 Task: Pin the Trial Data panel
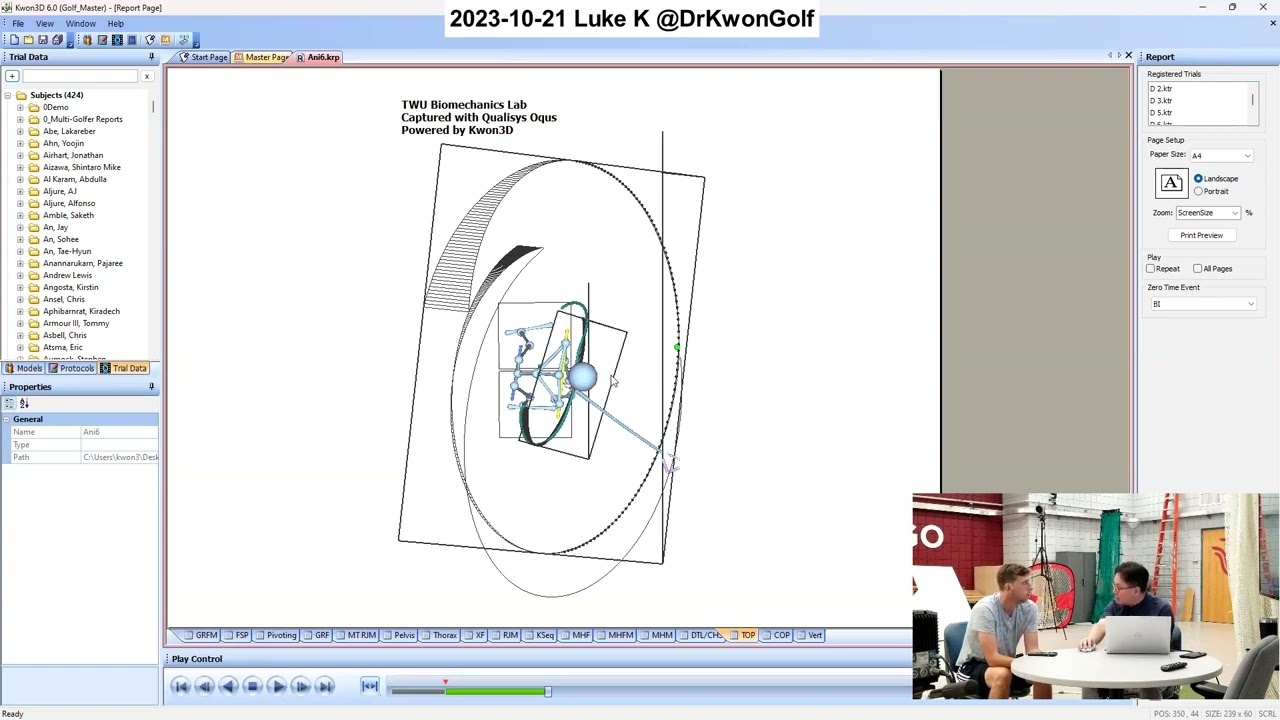152,57
